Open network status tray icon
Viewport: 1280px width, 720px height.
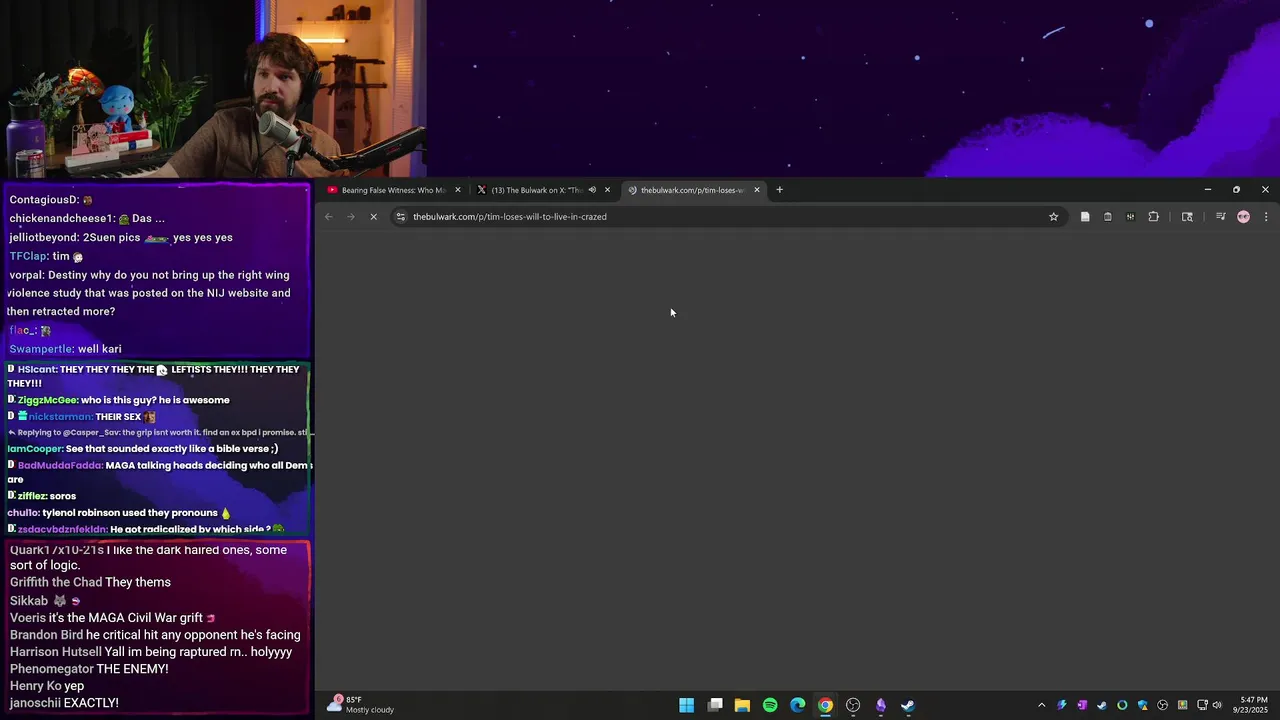tap(1202, 705)
